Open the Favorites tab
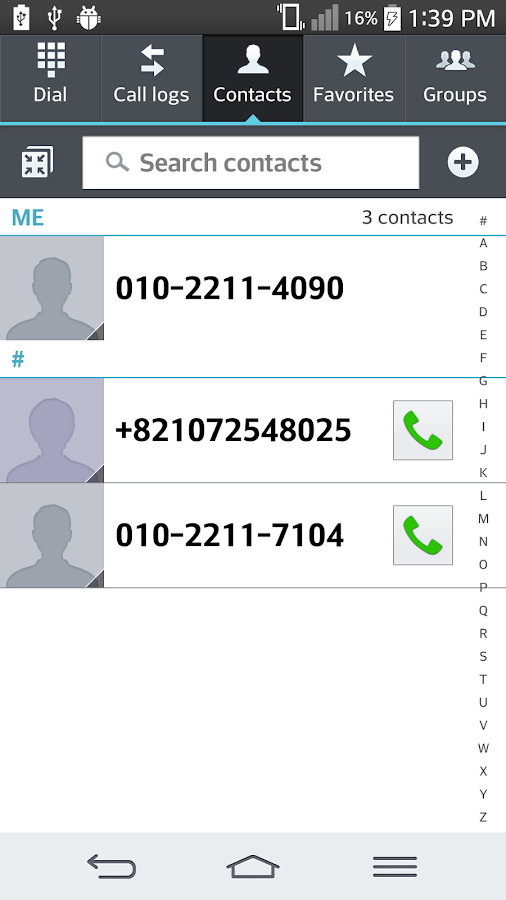Viewport: 506px width, 900px height. click(x=354, y=79)
